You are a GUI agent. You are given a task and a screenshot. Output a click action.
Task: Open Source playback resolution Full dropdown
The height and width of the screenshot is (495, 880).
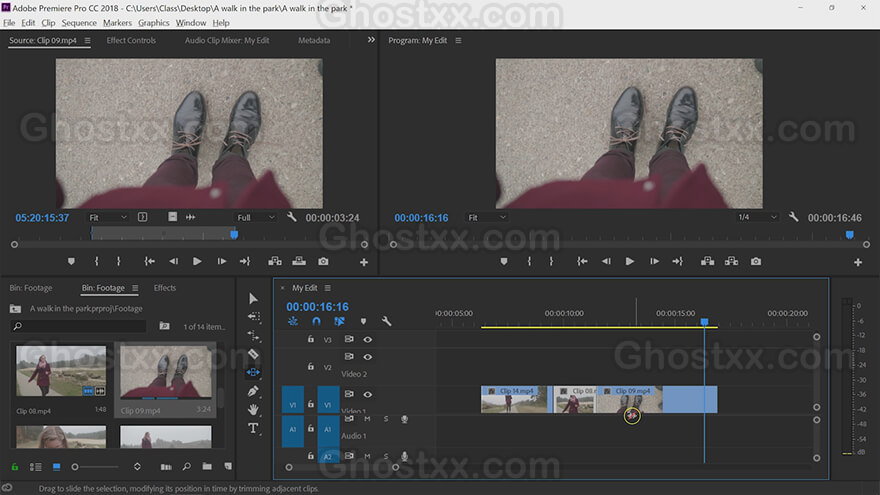[x=255, y=217]
